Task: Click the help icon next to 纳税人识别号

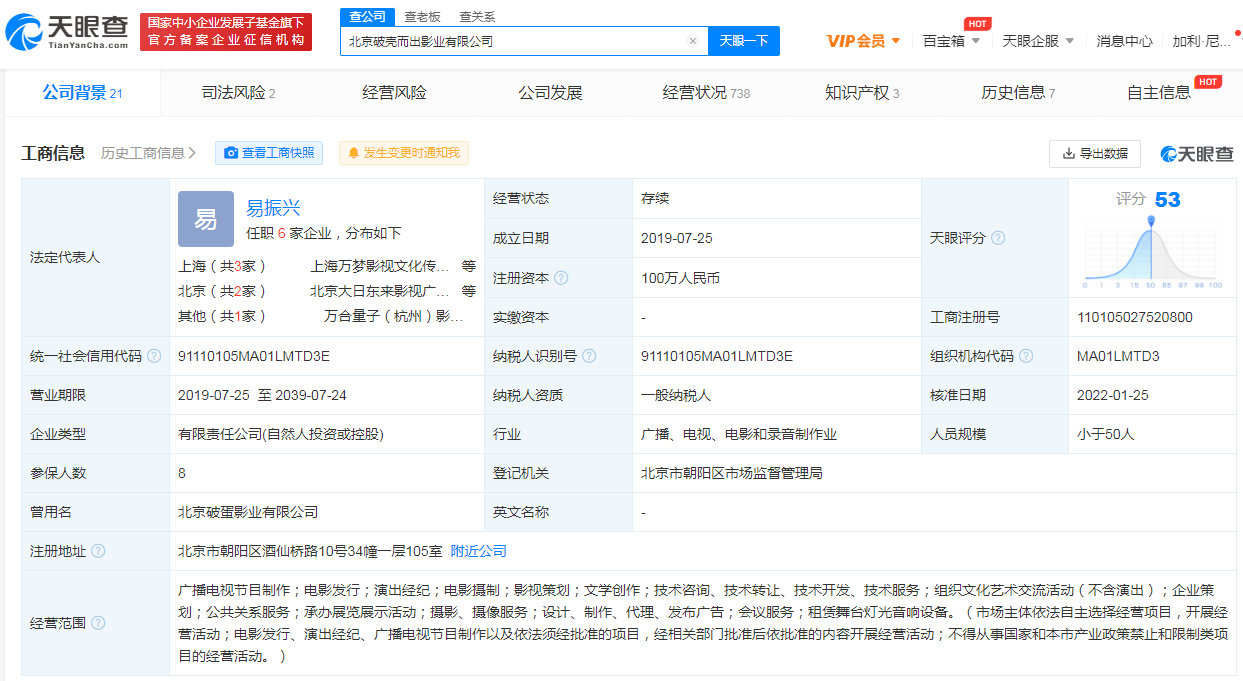Action: click(589, 356)
